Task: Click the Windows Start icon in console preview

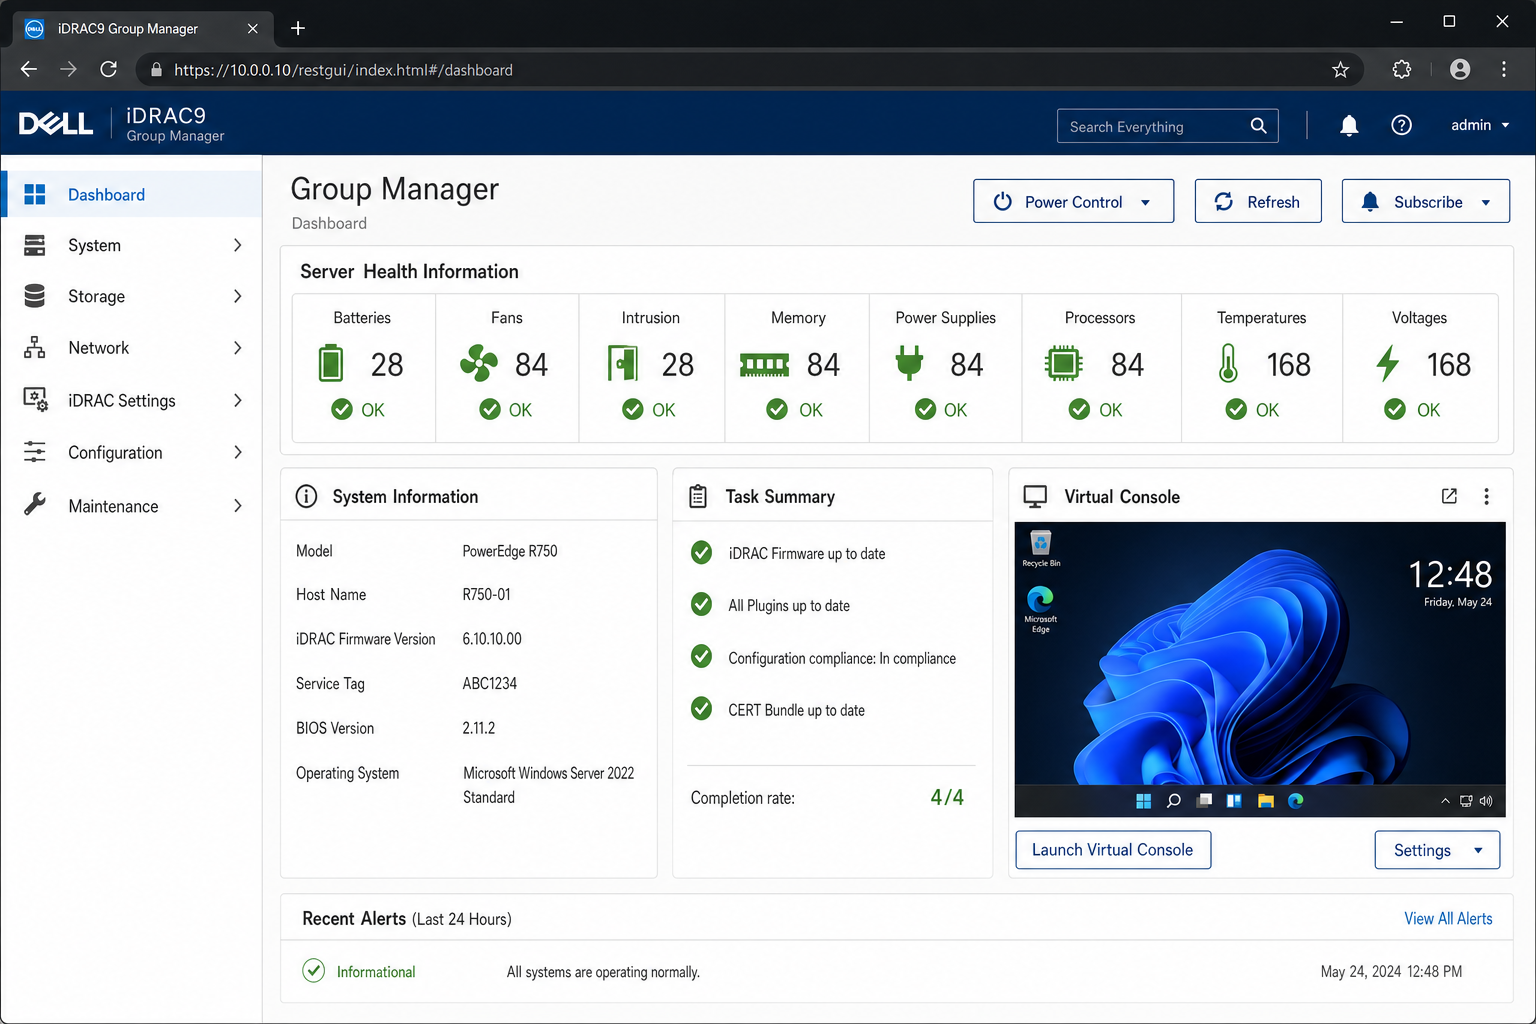Action: pos(1144,801)
